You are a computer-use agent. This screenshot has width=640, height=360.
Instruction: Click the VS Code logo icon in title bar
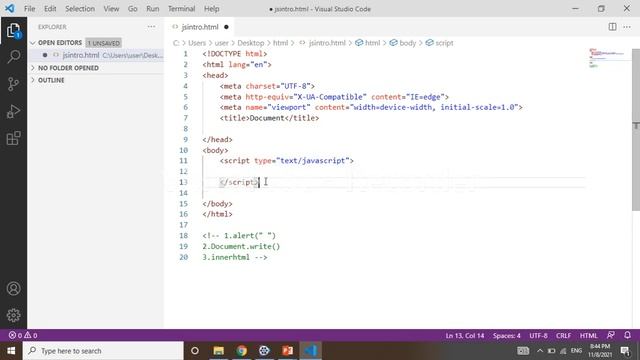(9, 8)
